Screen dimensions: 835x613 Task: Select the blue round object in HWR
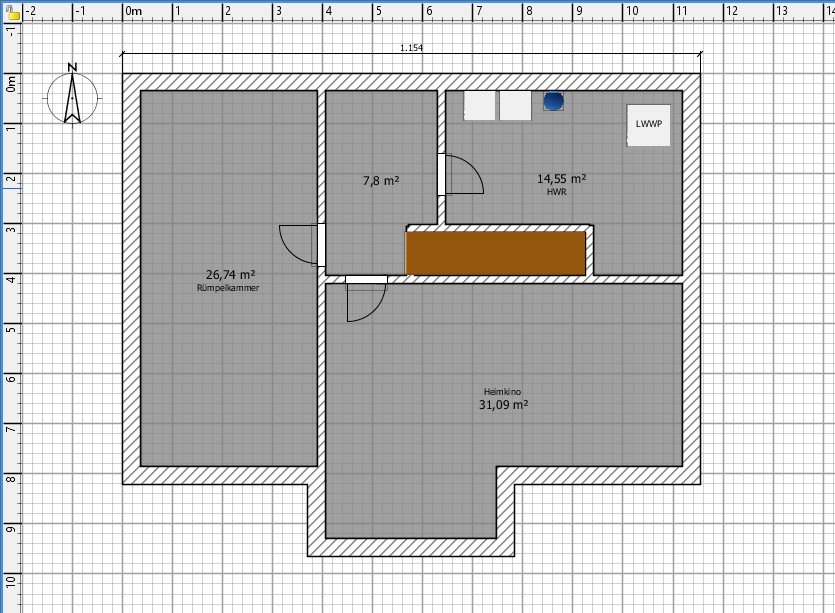553,101
